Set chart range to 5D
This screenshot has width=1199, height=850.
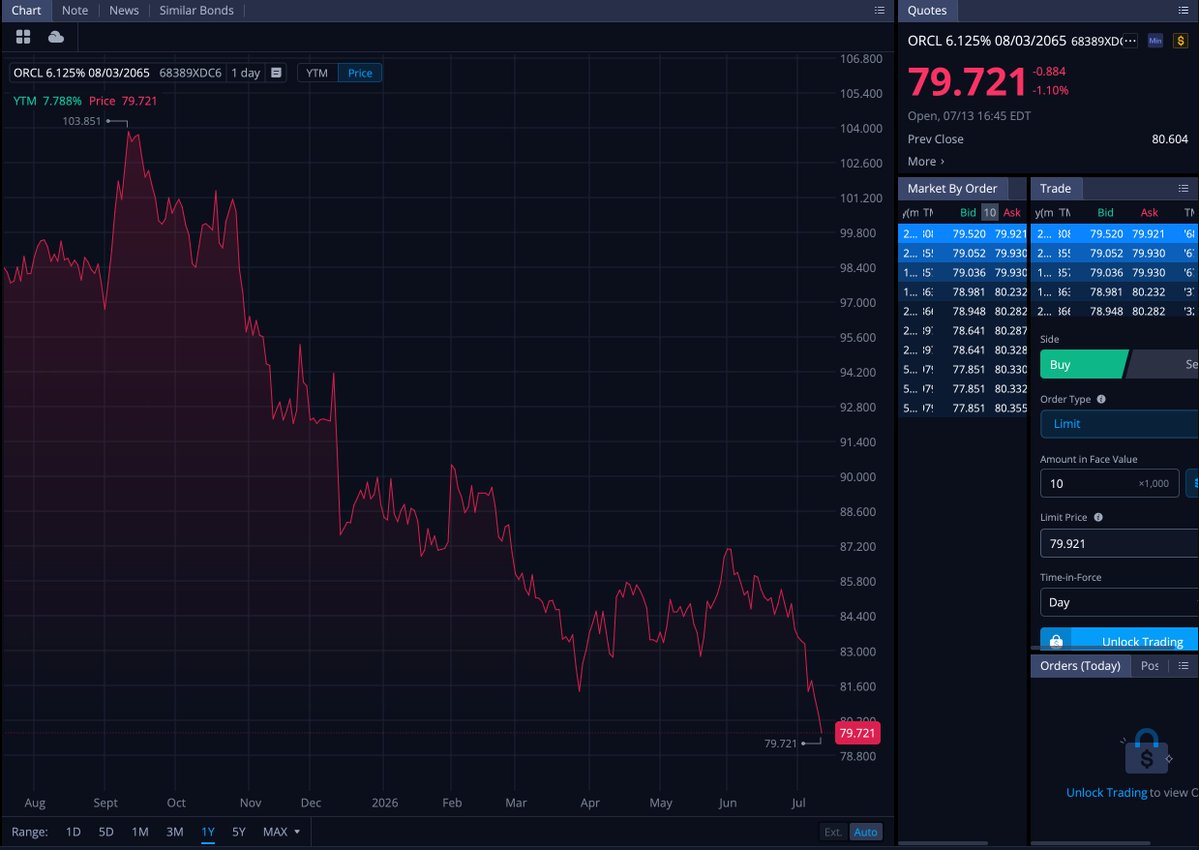(x=106, y=832)
